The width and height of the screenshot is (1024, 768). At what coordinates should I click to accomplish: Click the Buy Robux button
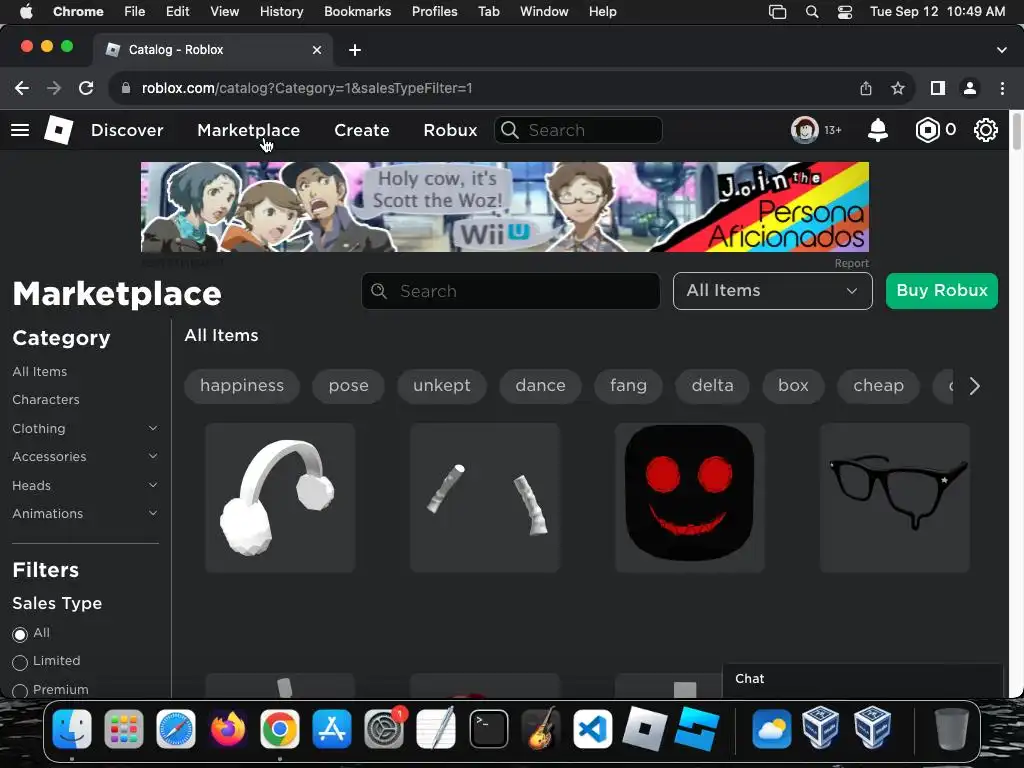click(942, 291)
